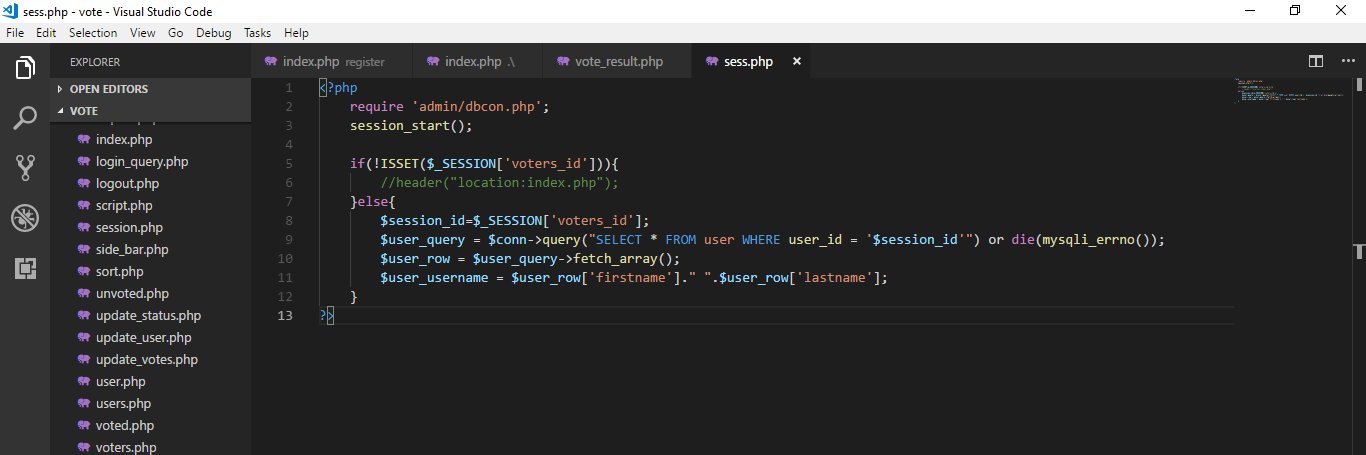Screen dimensions: 1366x455
Task: Open update_status.php in the explorer
Action: (x=150, y=316)
